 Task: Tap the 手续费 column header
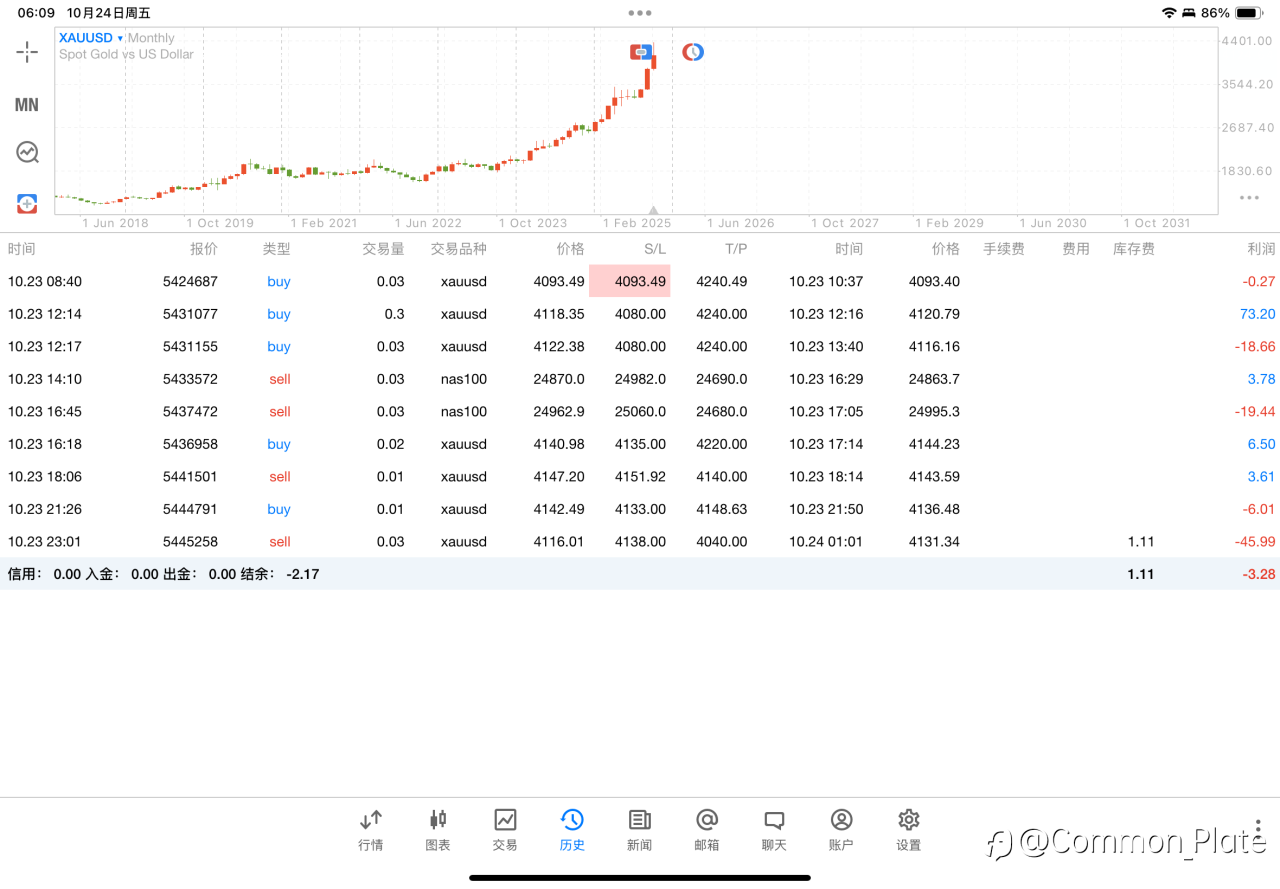1004,249
